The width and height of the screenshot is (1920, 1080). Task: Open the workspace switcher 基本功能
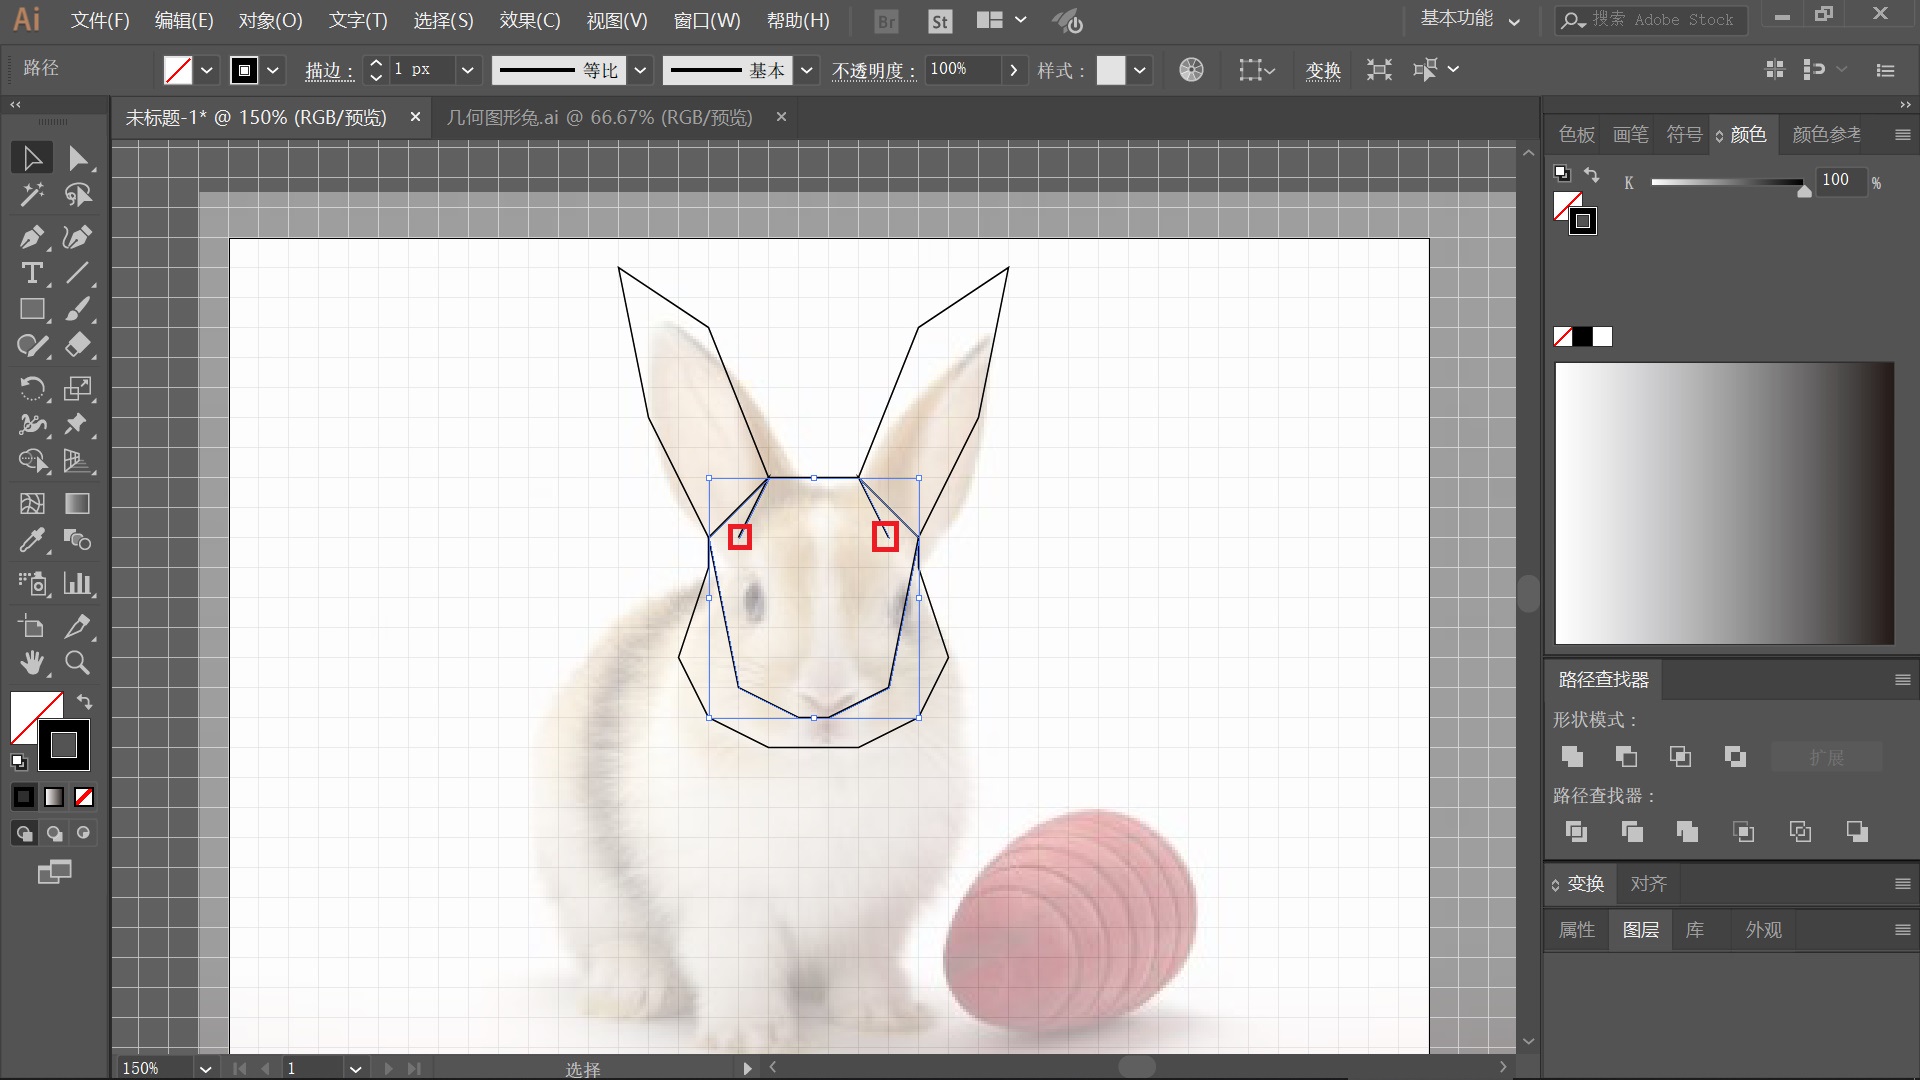(1470, 19)
